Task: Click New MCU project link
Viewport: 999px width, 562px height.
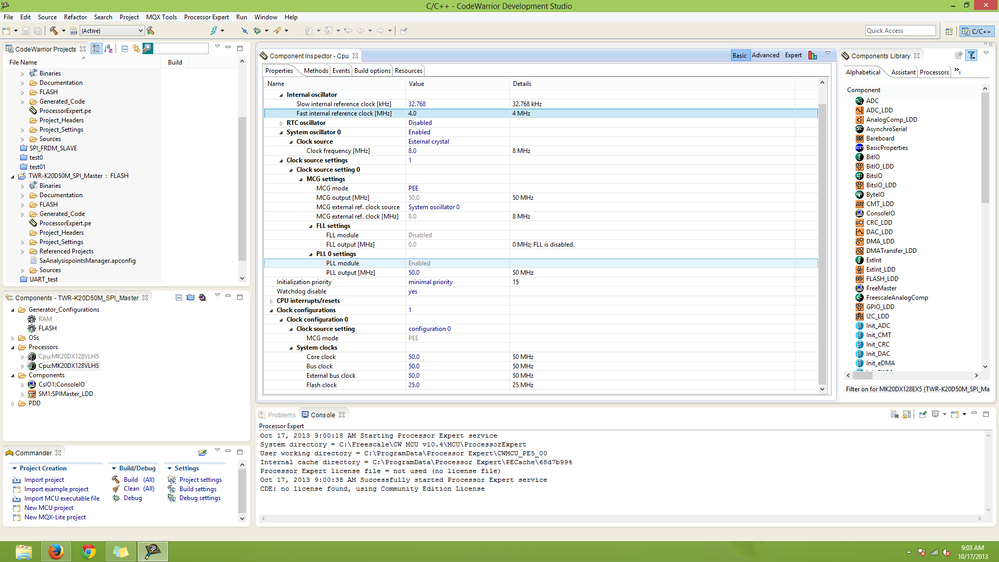Action: point(48,508)
